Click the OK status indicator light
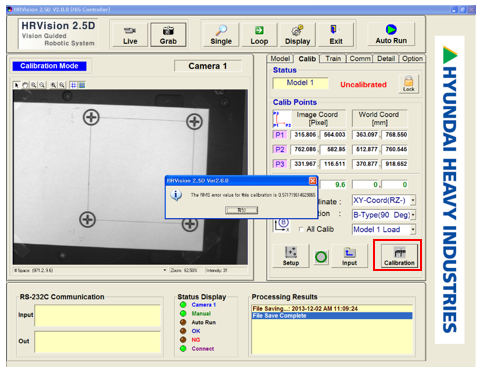481x373 pixels. pos(183,331)
